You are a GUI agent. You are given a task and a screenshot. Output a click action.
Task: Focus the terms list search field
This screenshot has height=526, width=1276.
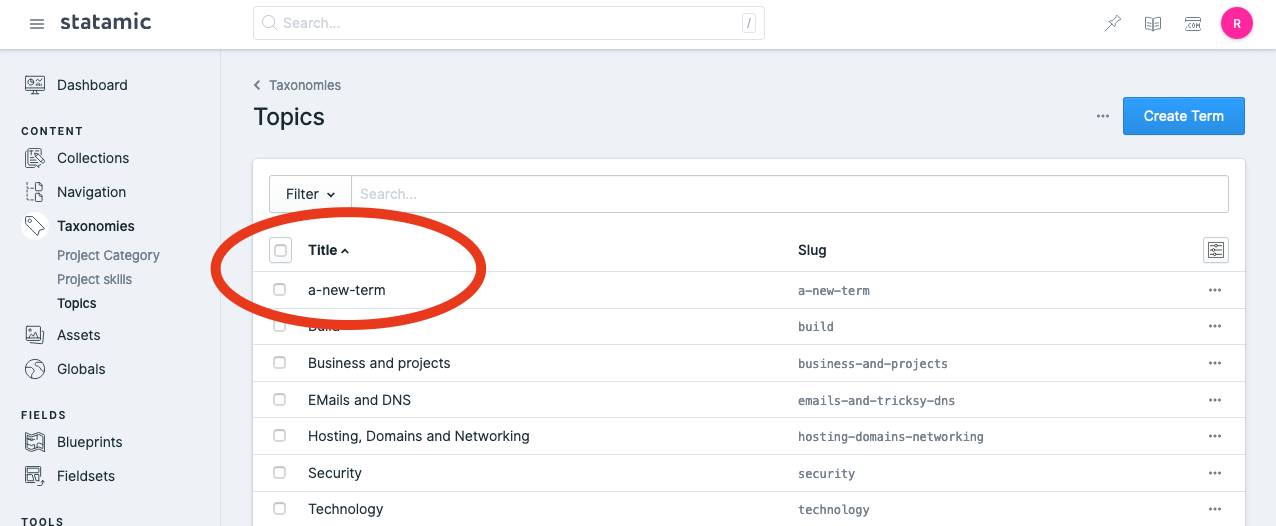789,194
